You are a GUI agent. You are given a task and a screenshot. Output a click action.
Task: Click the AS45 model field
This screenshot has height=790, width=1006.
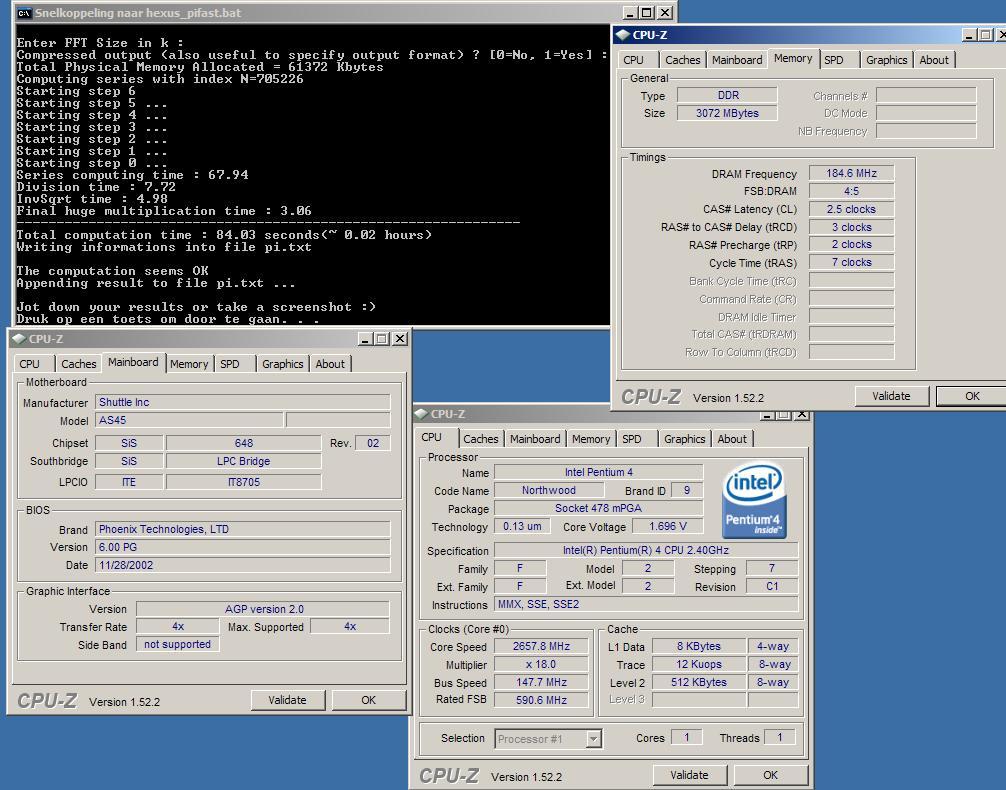click(x=189, y=420)
